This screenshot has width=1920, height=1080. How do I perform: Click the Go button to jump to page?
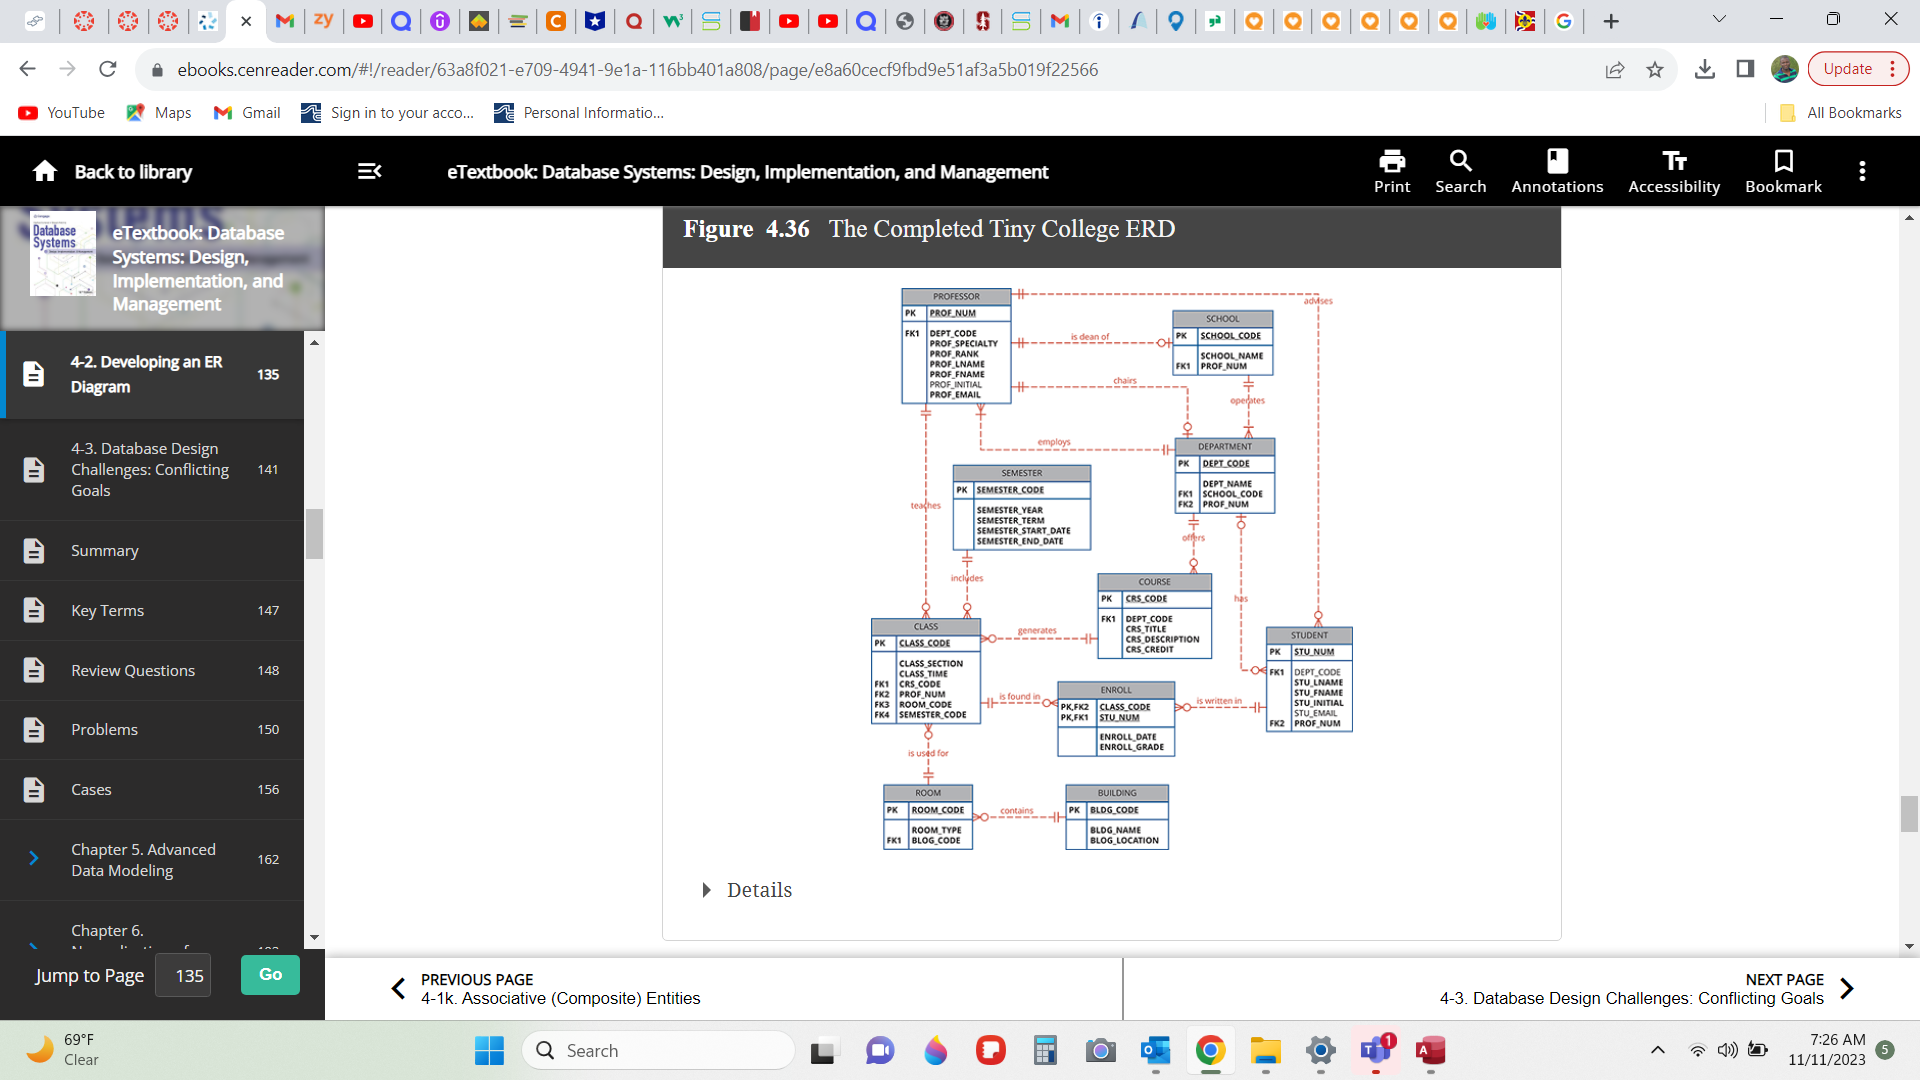pos(269,974)
